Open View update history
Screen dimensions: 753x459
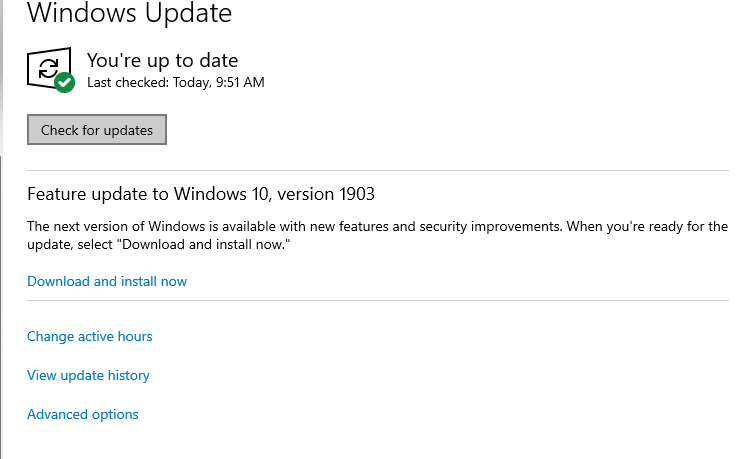(88, 376)
